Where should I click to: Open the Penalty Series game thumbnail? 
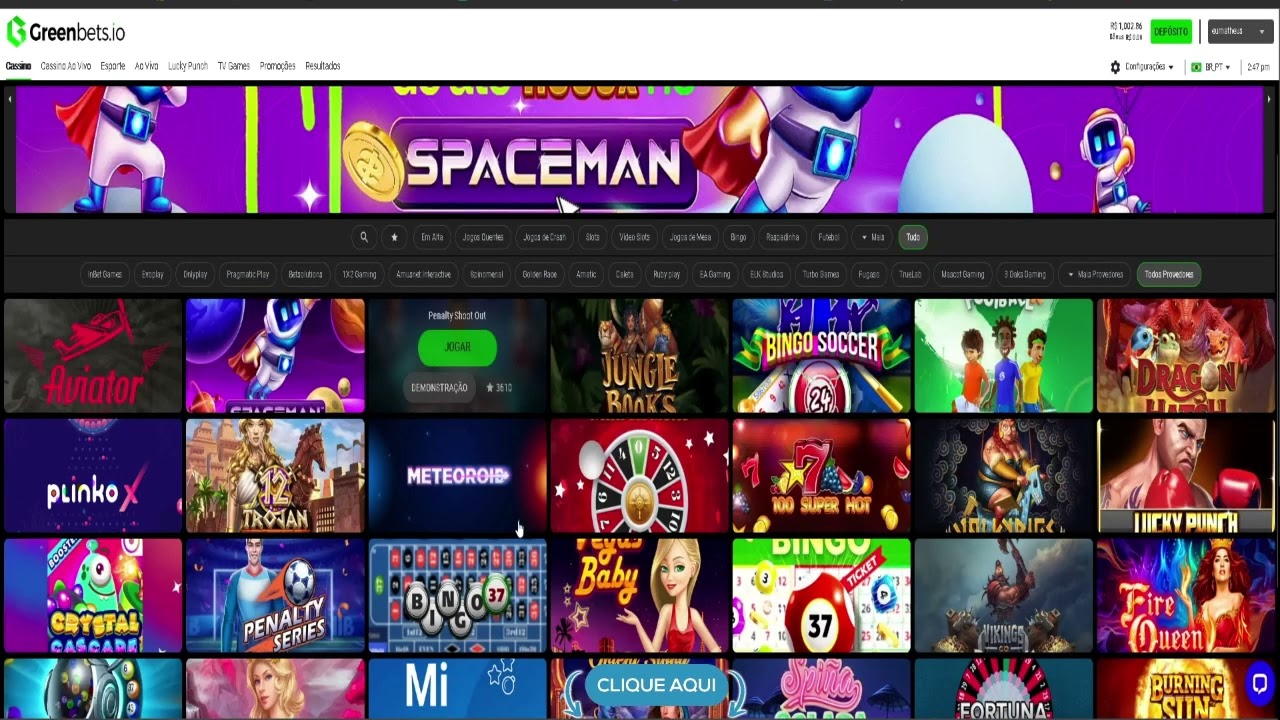[275, 596]
